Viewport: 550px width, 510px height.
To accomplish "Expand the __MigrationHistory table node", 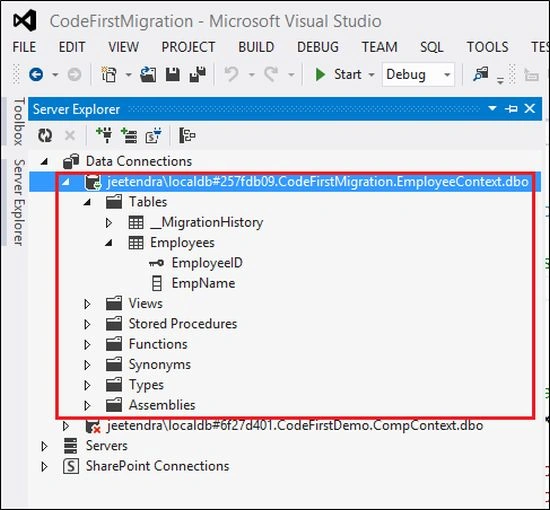I will tap(108, 222).
